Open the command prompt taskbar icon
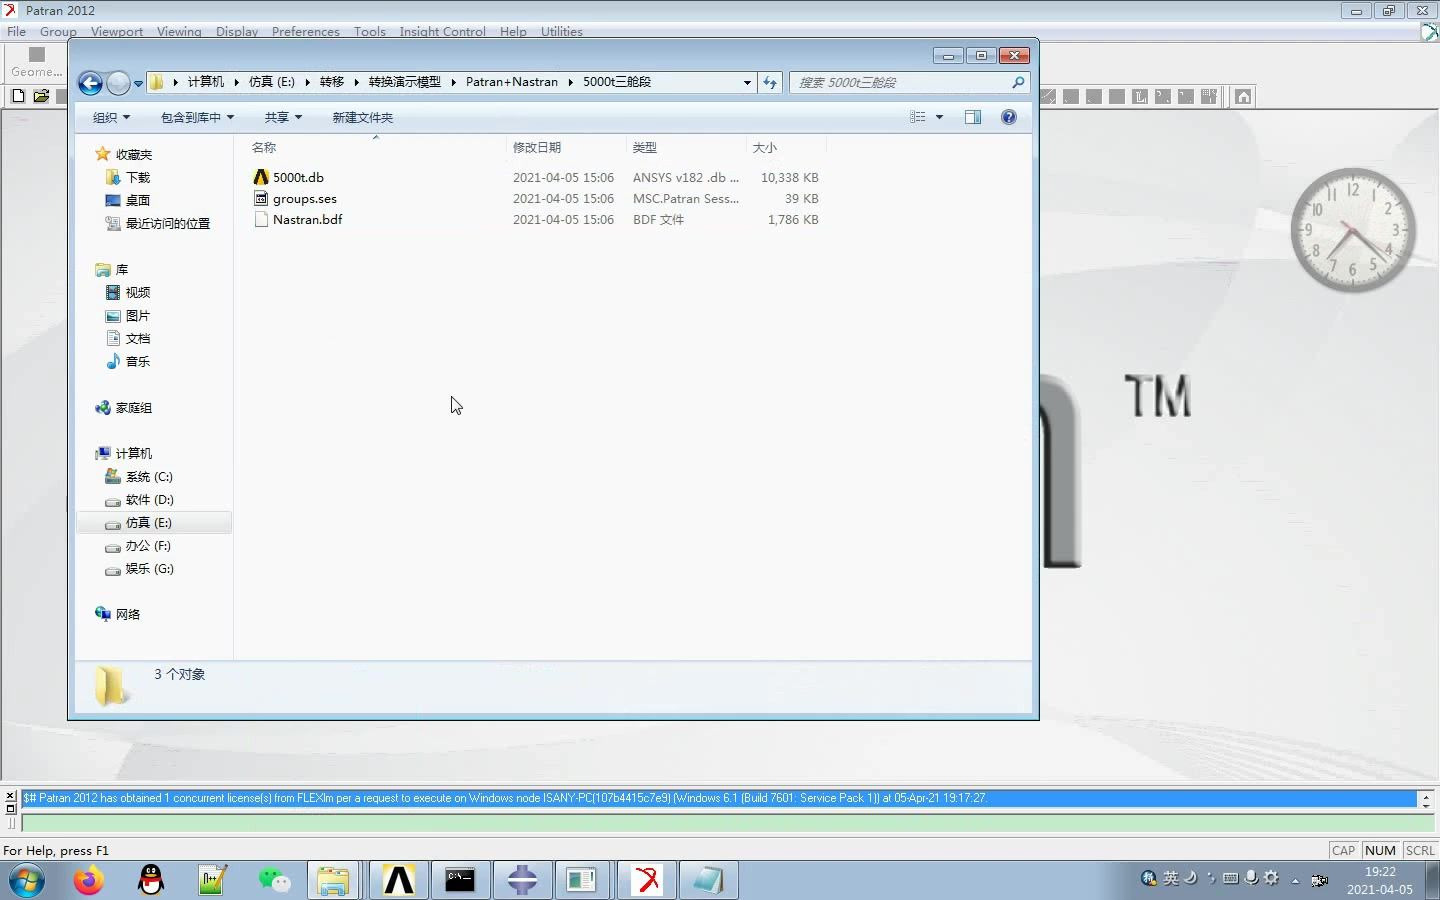The height and width of the screenshot is (900, 1440). click(460, 880)
